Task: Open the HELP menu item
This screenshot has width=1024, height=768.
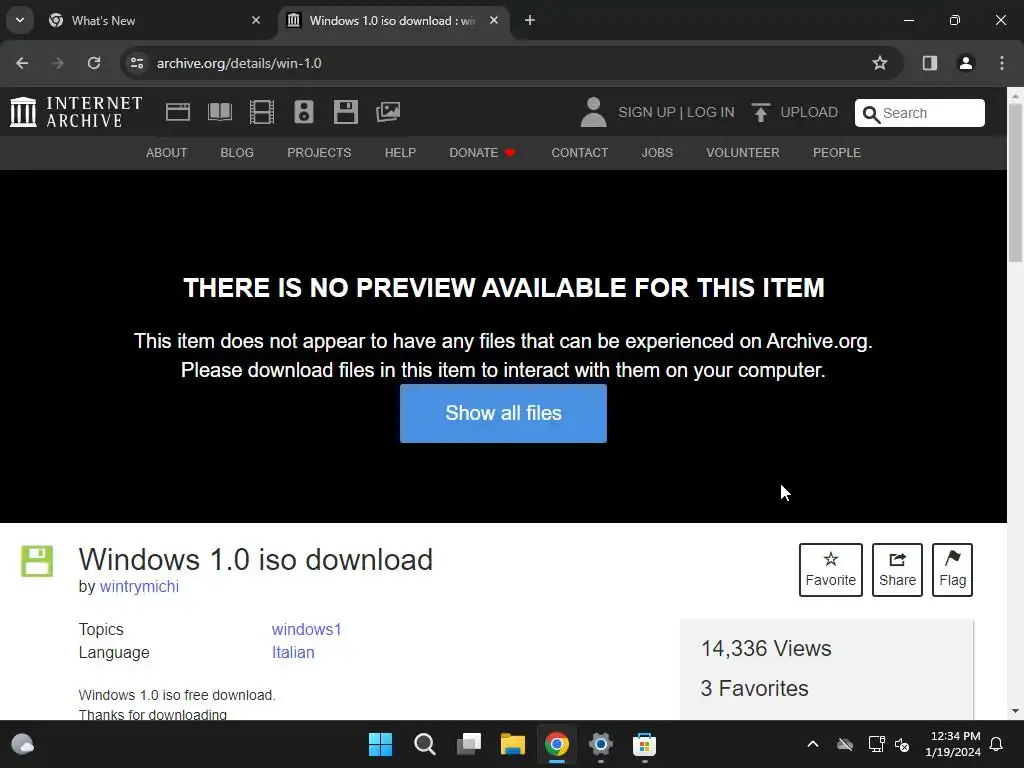Action: point(400,153)
